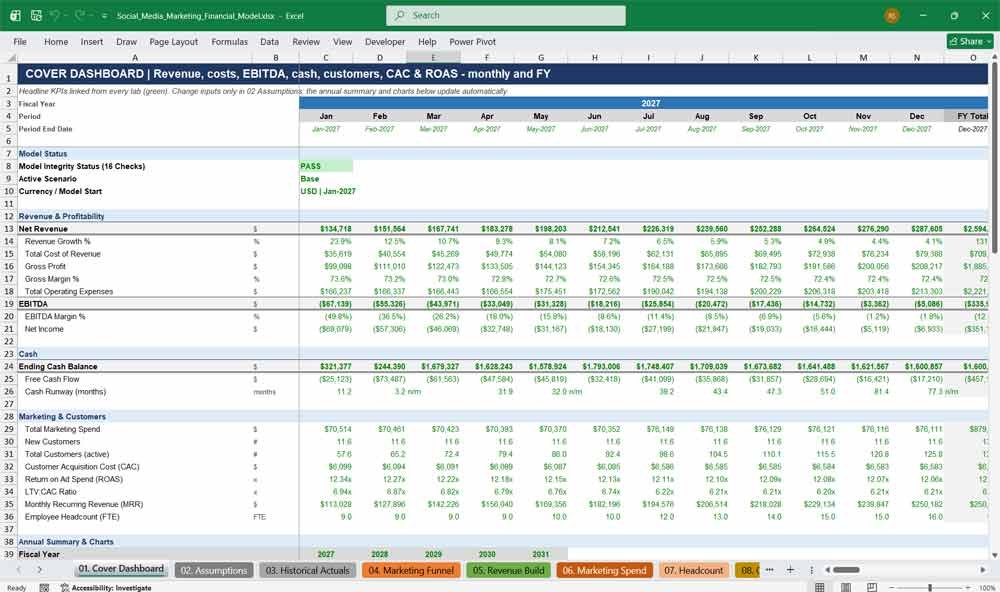The width and height of the screenshot is (1000, 592).
Task: Click the Annual Summary & Charts heading
Action: [x=66, y=542]
